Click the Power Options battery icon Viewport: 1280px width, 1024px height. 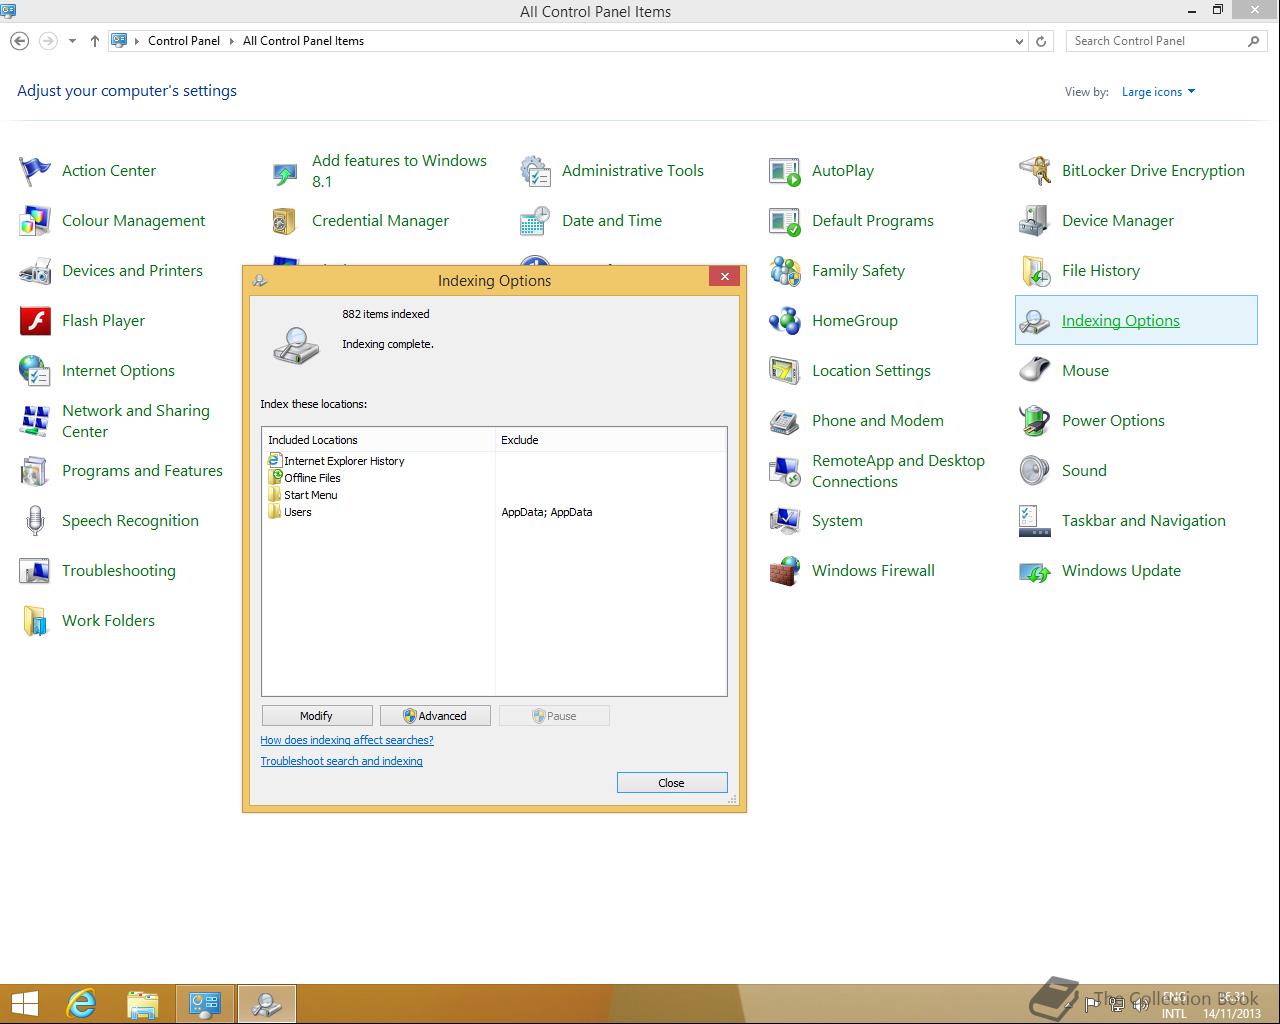click(1035, 421)
